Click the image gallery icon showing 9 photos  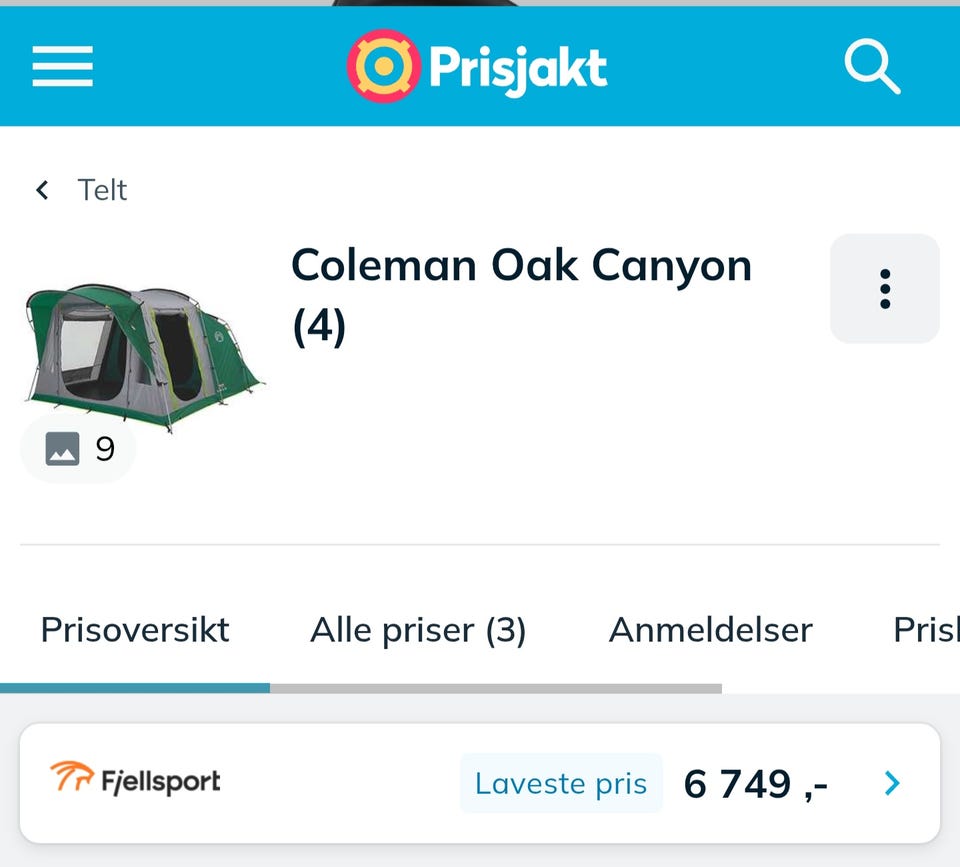[78, 449]
